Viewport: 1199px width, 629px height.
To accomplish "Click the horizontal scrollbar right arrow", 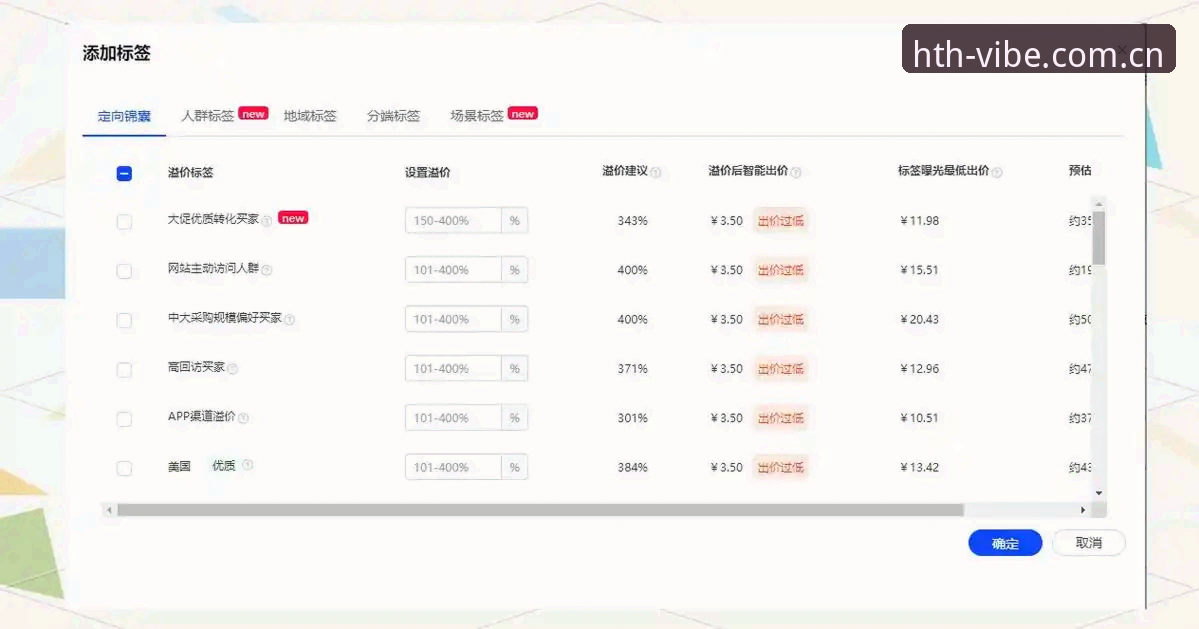I will [1083, 510].
